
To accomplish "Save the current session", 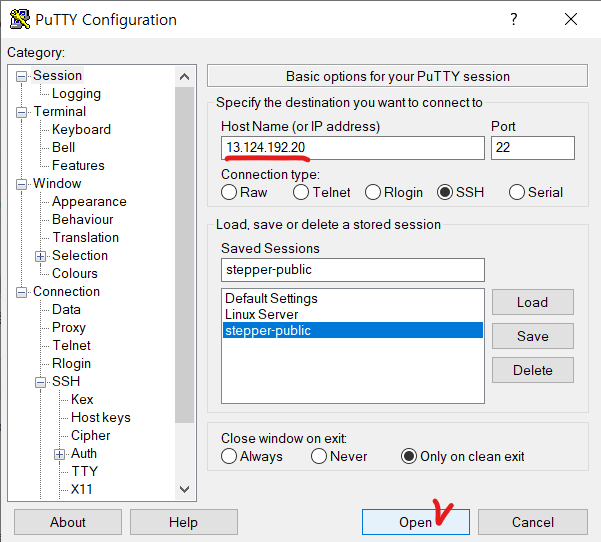I will pyautogui.click(x=533, y=337).
